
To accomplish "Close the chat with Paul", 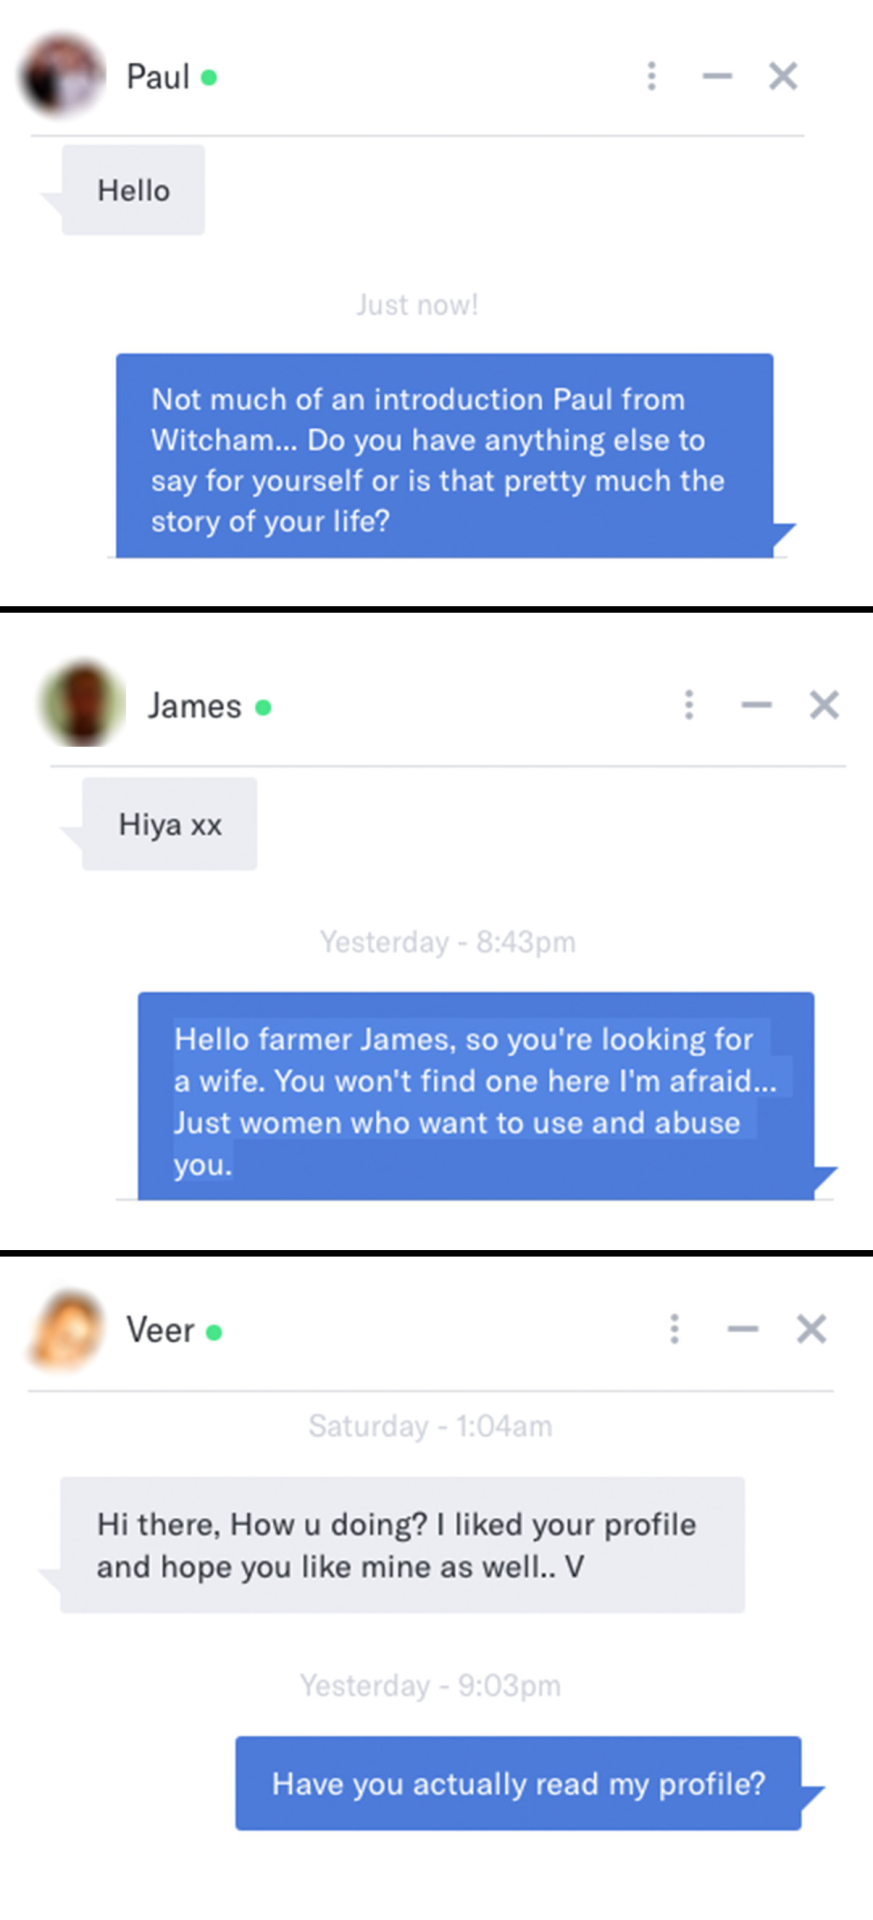I will (x=783, y=76).
